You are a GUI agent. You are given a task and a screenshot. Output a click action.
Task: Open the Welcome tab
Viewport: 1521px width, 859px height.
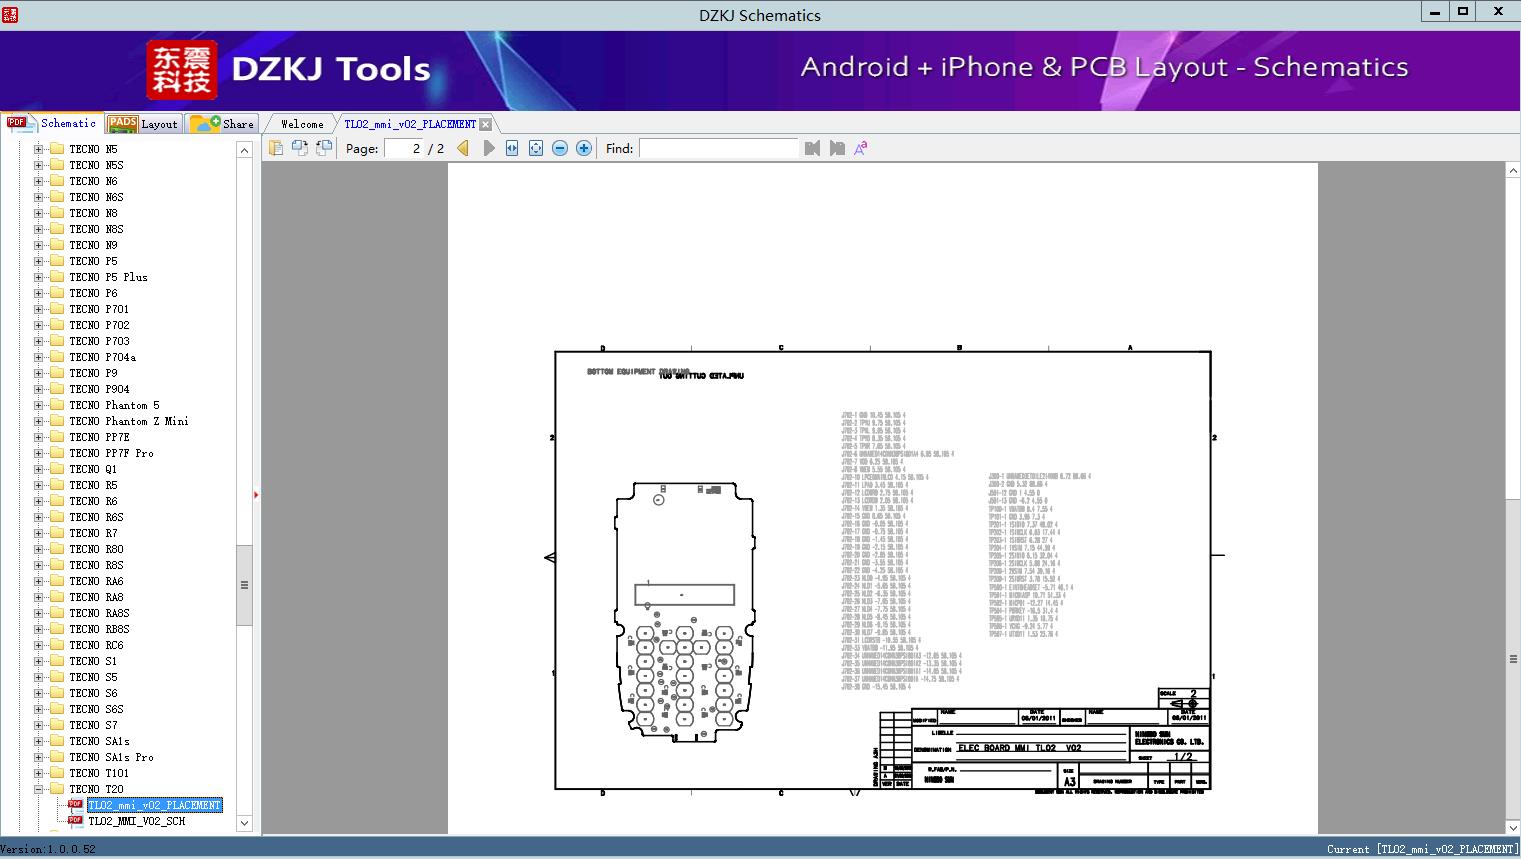(x=302, y=124)
